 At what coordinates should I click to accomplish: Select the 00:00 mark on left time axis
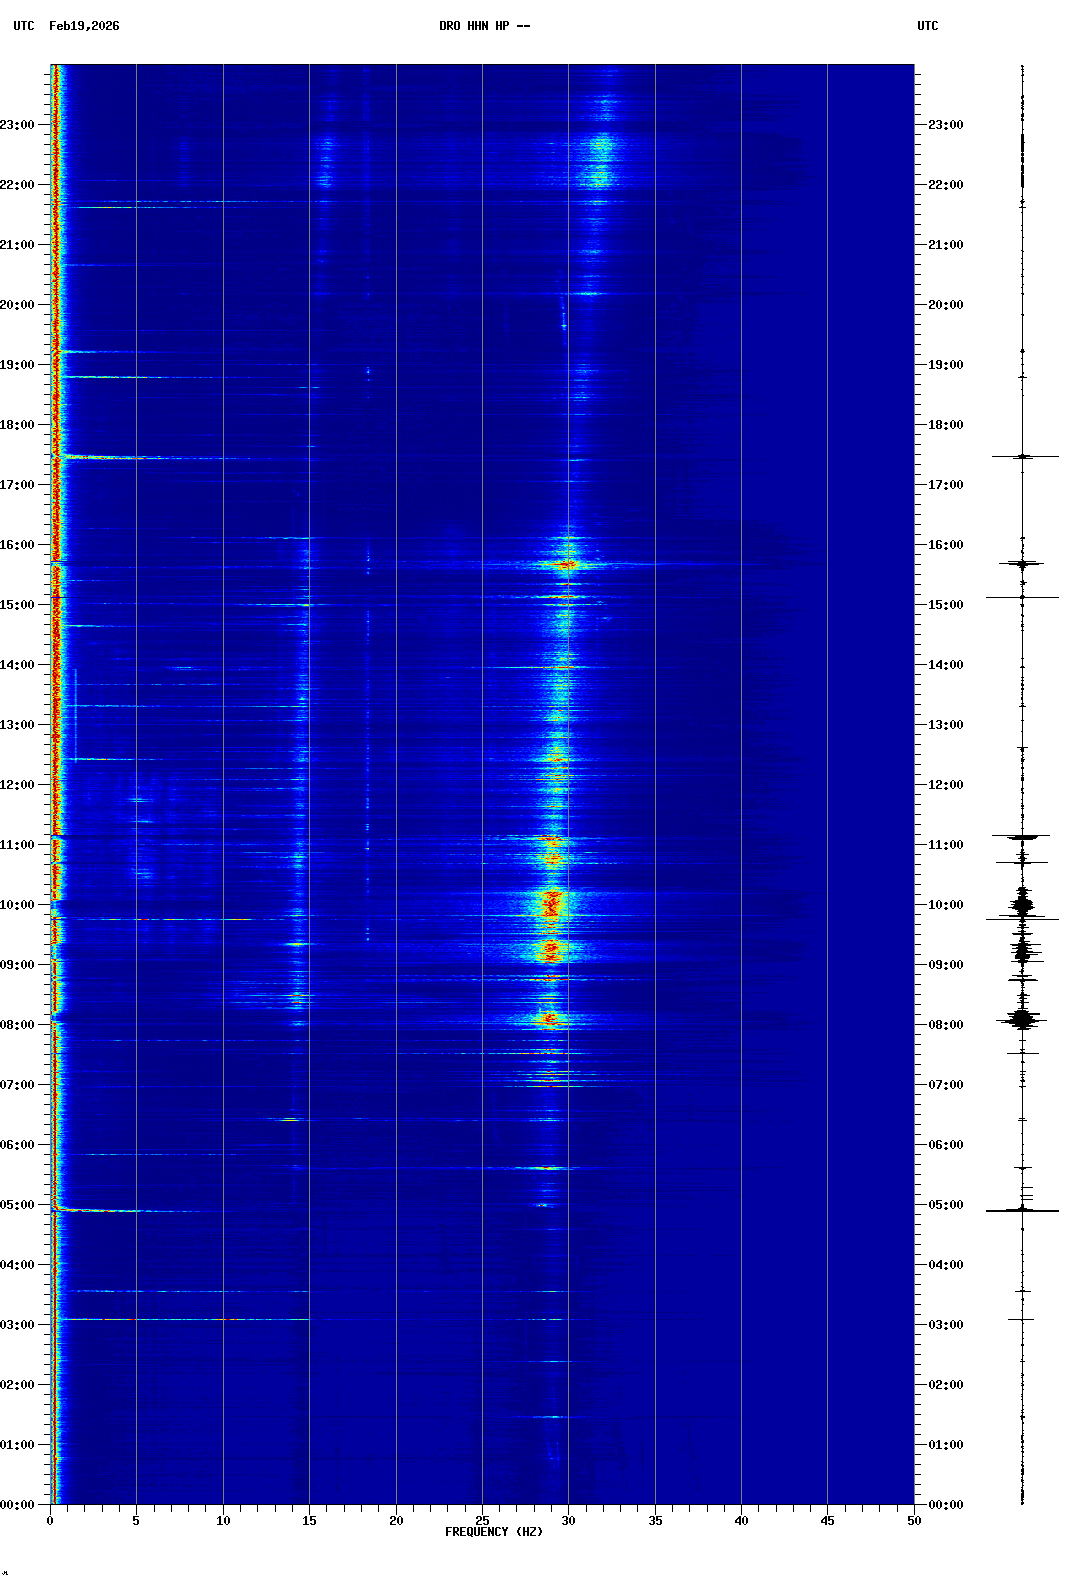(x=18, y=1505)
